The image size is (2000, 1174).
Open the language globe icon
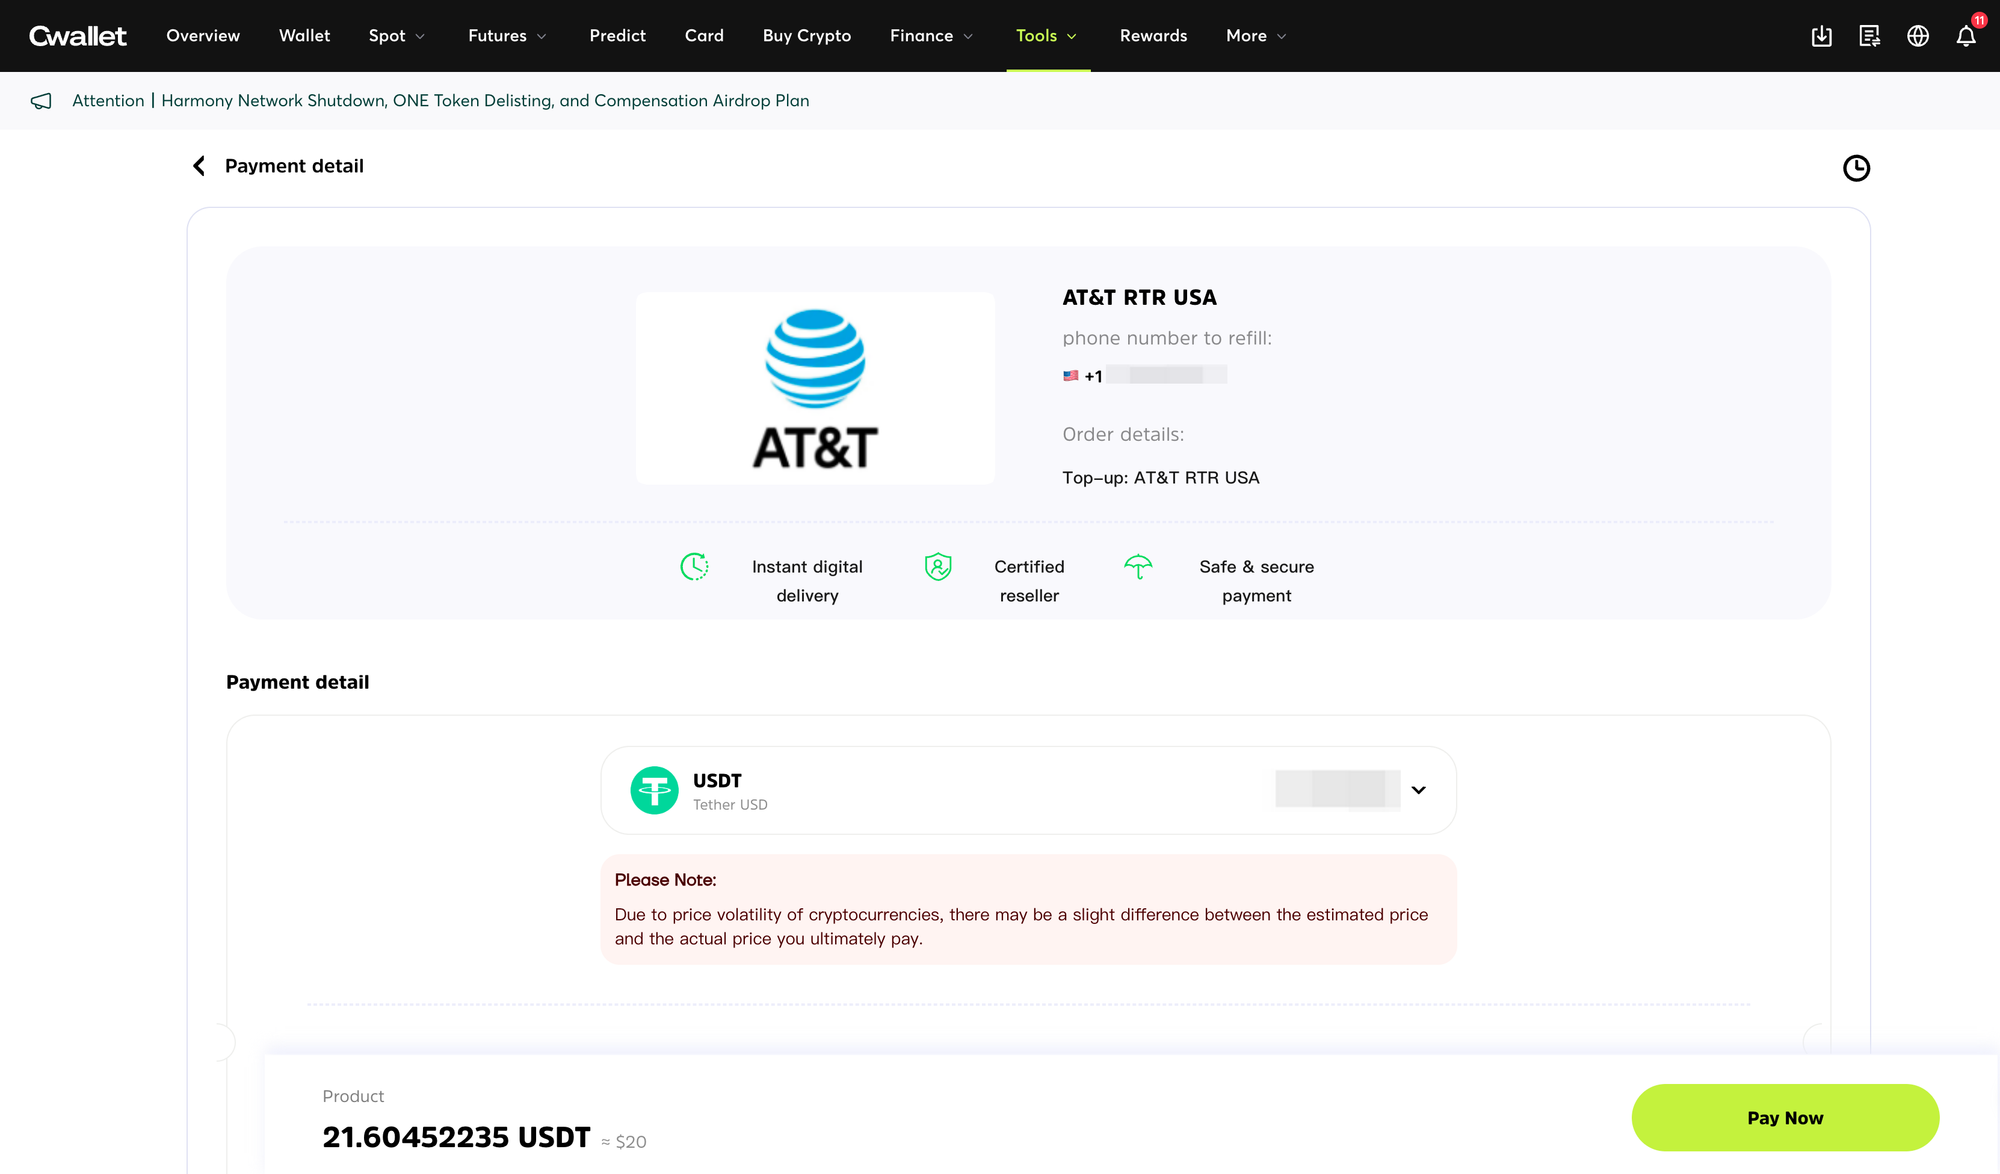point(1918,36)
